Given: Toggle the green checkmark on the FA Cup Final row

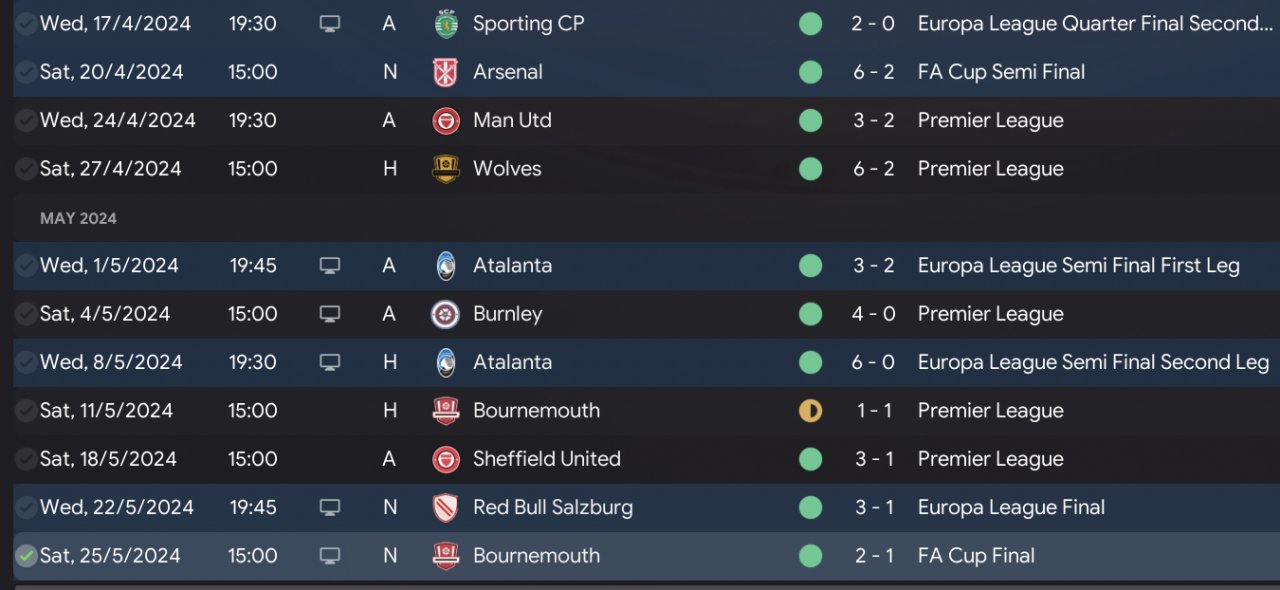Looking at the screenshot, I should click(26, 556).
